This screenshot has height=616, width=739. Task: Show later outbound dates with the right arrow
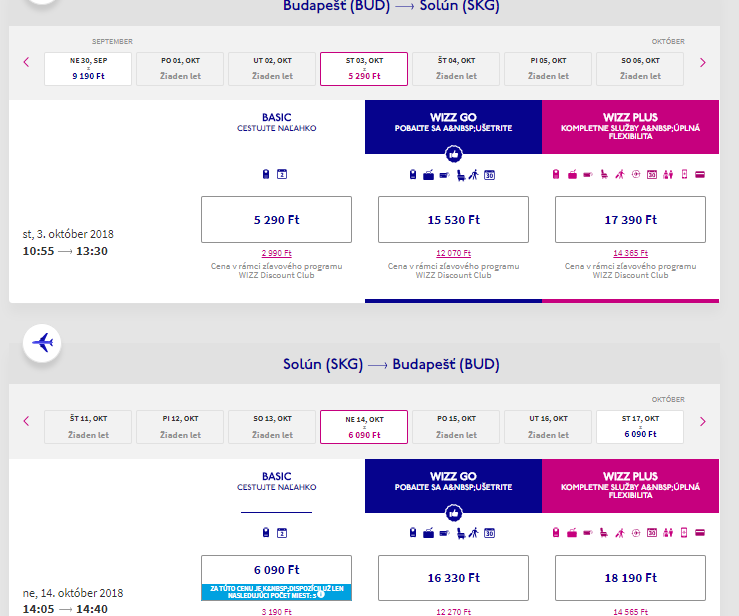coord(703,62)
